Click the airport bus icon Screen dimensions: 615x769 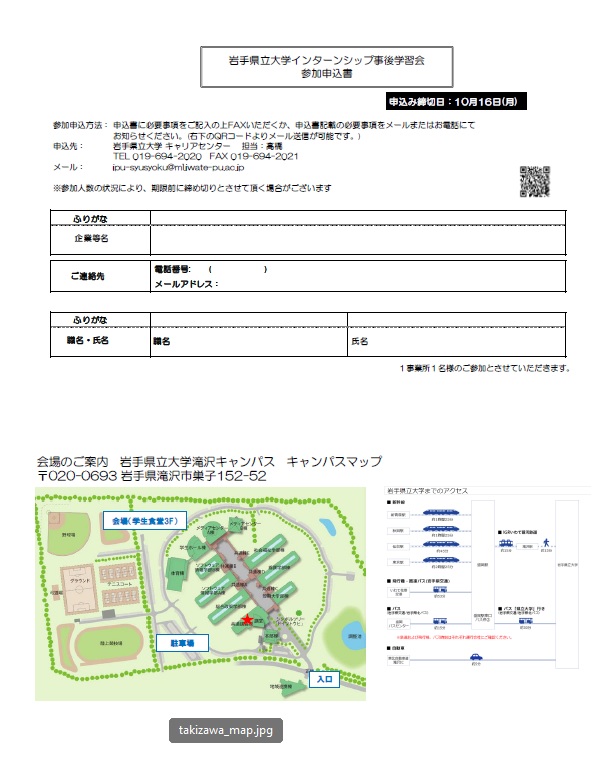439,590
